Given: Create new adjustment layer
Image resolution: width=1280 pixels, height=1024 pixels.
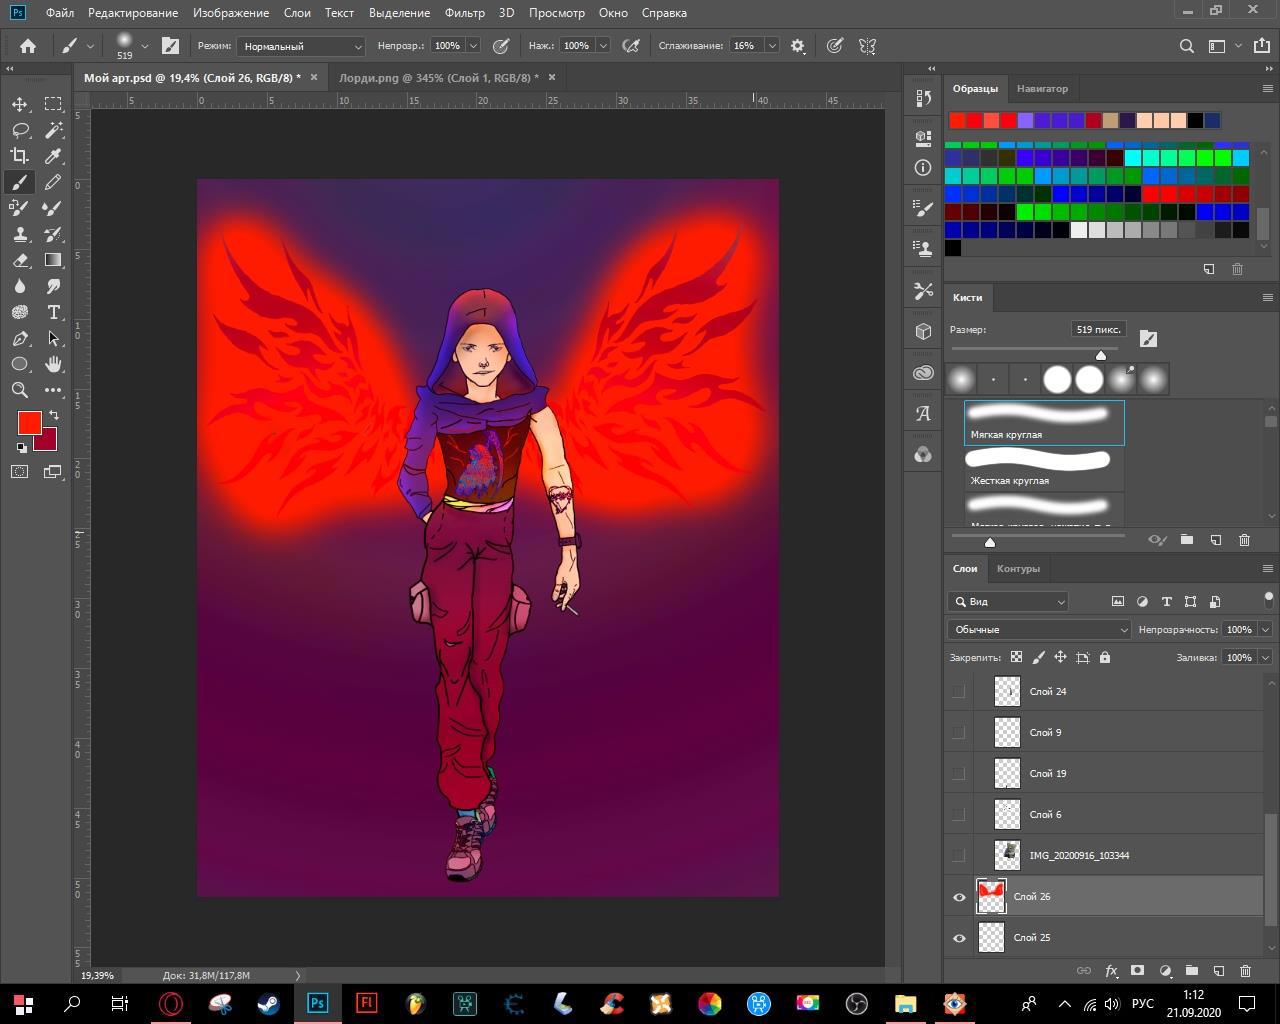Looking at the screenshot, I should 1165,970.
